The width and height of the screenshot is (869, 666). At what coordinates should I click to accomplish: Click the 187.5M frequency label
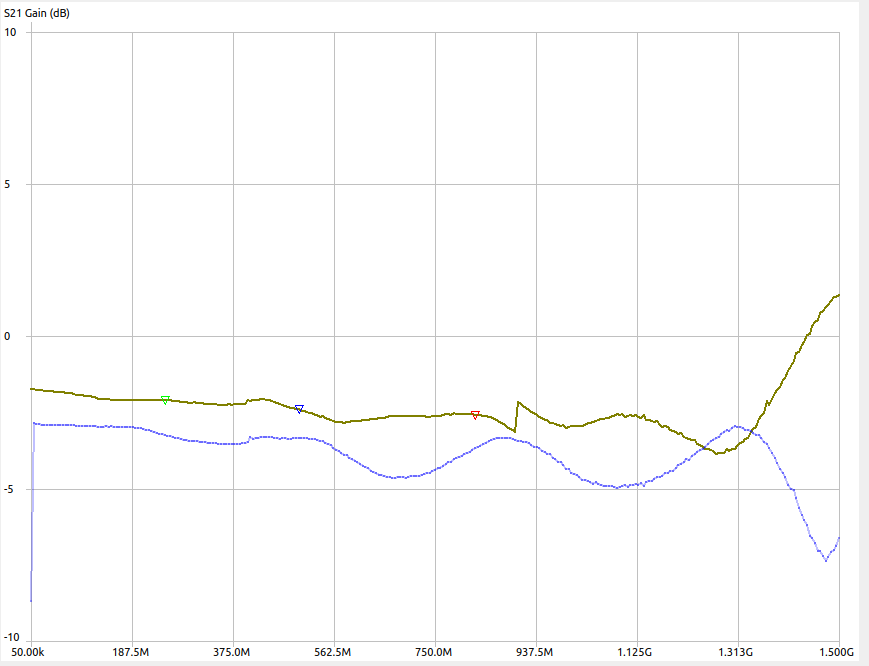coord(132,652)
